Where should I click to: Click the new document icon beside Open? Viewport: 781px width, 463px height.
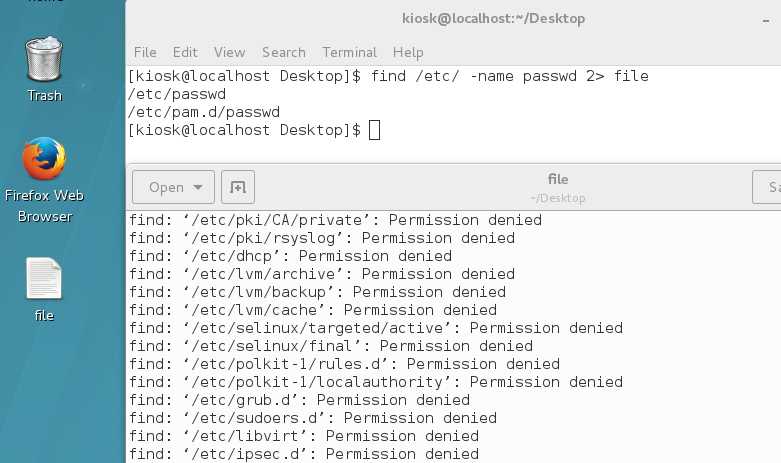coord(238,187)
